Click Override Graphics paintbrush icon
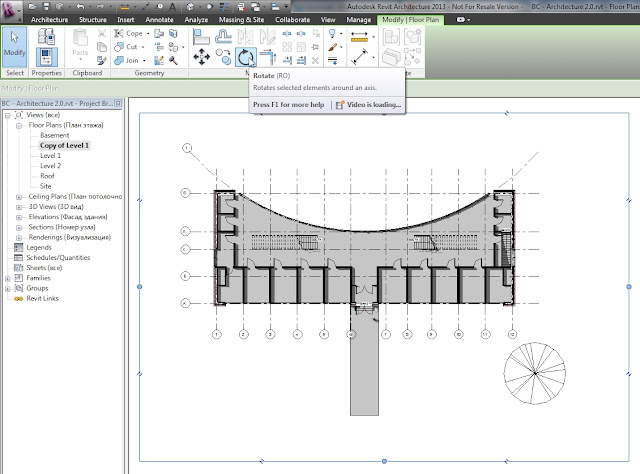640x474 pixels. (332, 47)
